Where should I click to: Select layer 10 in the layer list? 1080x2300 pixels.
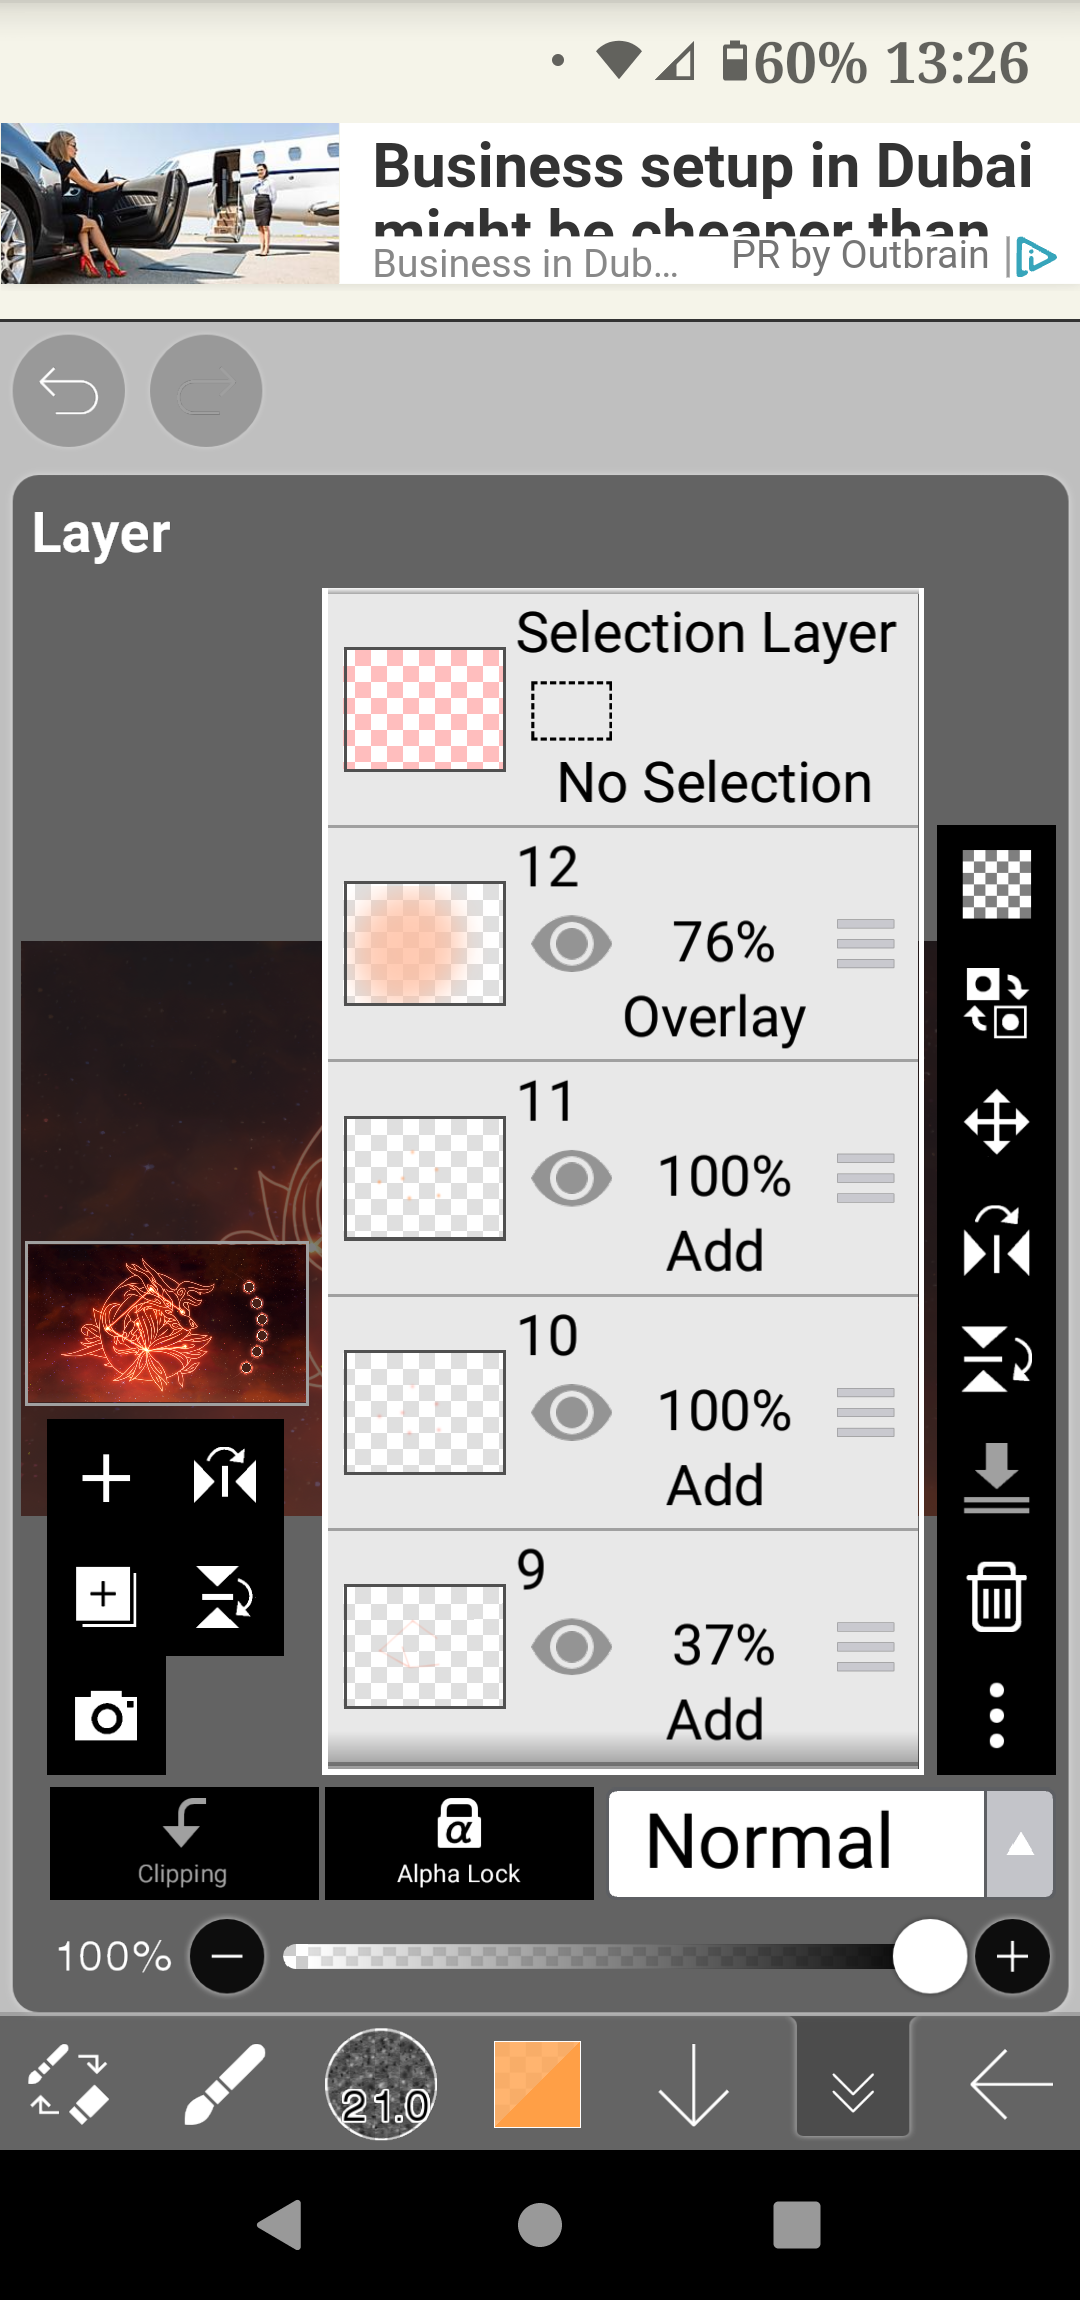point(623,1412)
